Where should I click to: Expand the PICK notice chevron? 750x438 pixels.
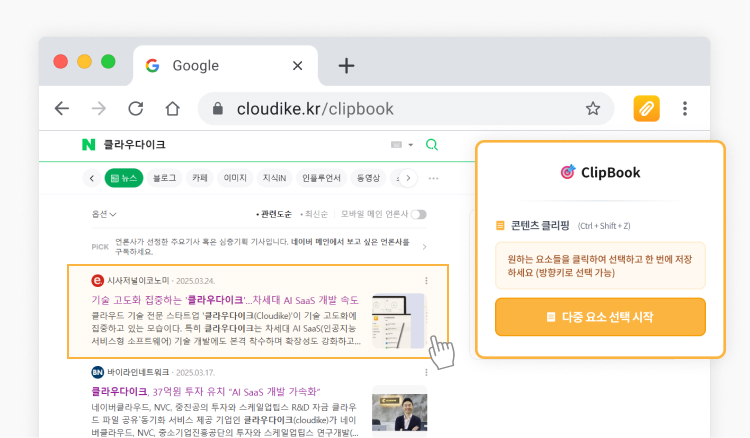tap(424, 247)
